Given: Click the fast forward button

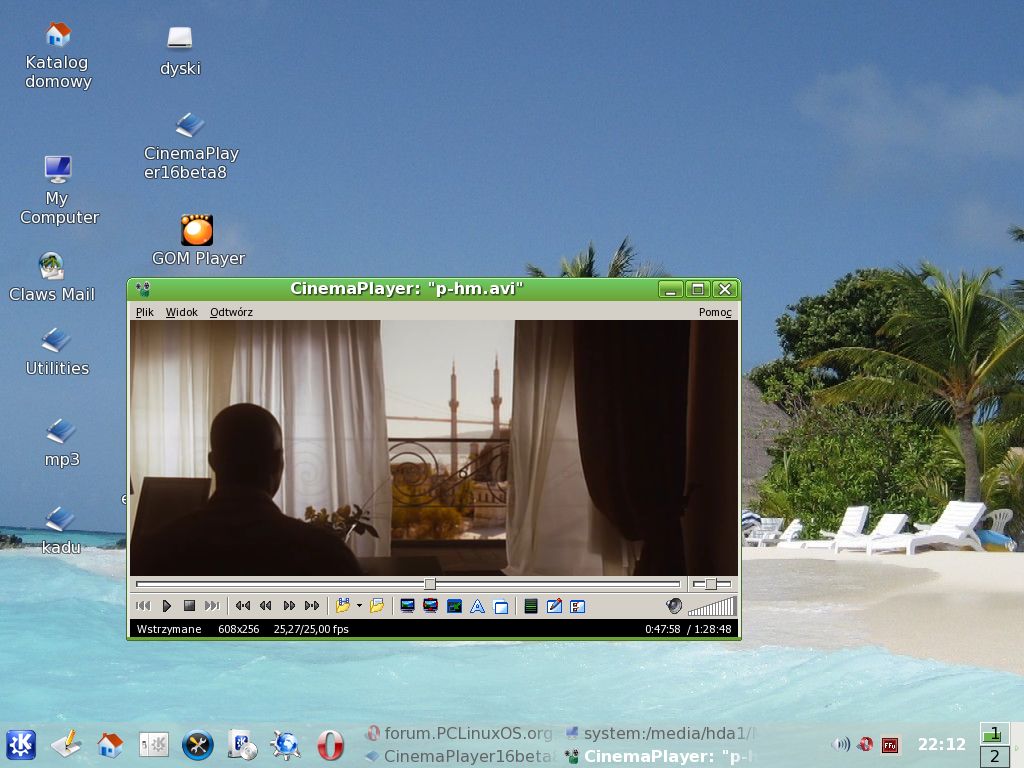Looking at the screenshot, I should coord(289,606).
